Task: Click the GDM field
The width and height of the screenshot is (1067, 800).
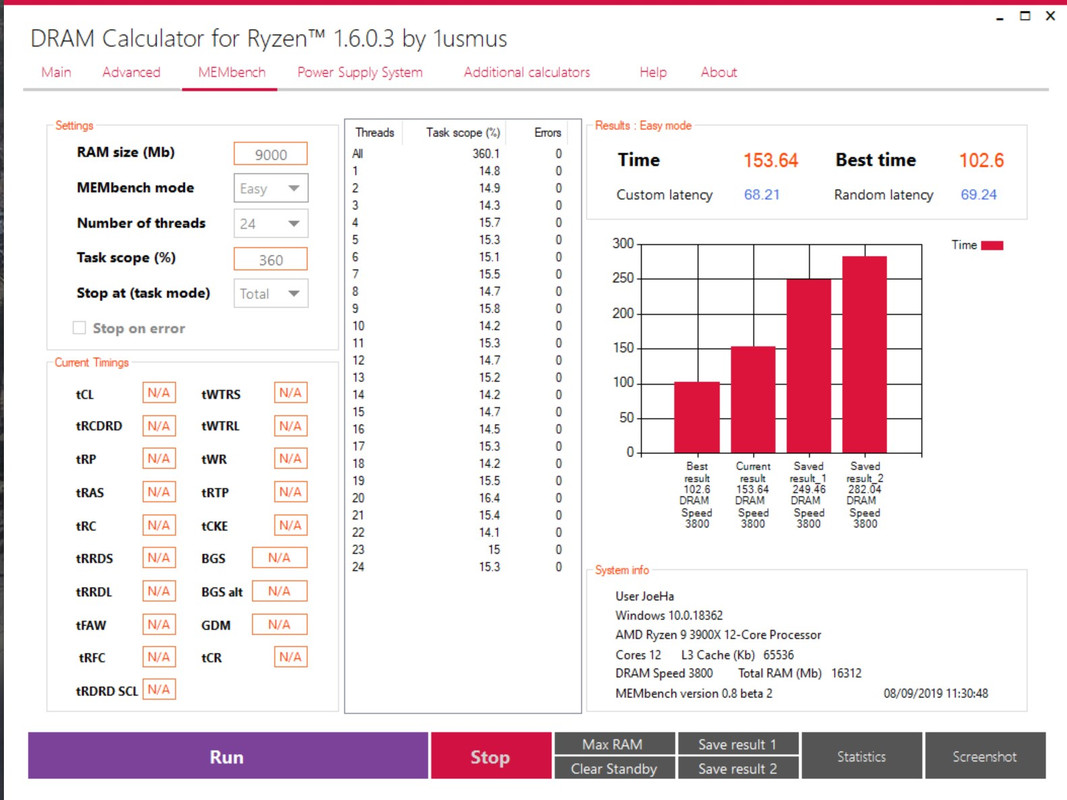Action: pos(280,624)
